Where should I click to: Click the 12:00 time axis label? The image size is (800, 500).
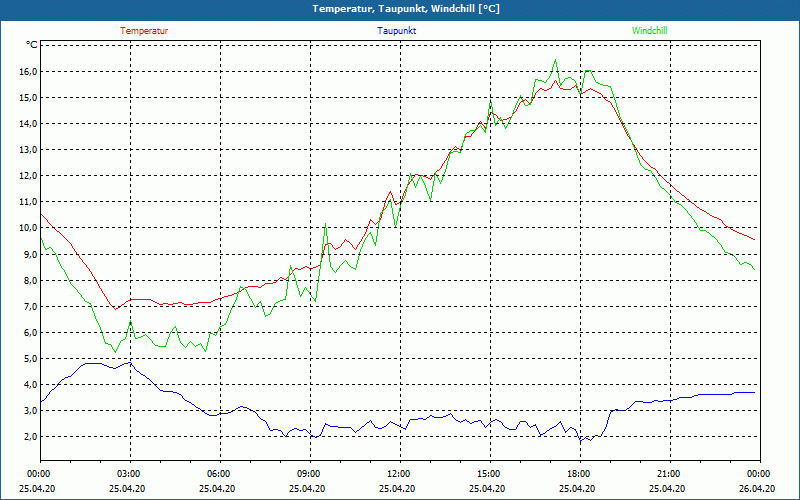[x=401, y=474]
